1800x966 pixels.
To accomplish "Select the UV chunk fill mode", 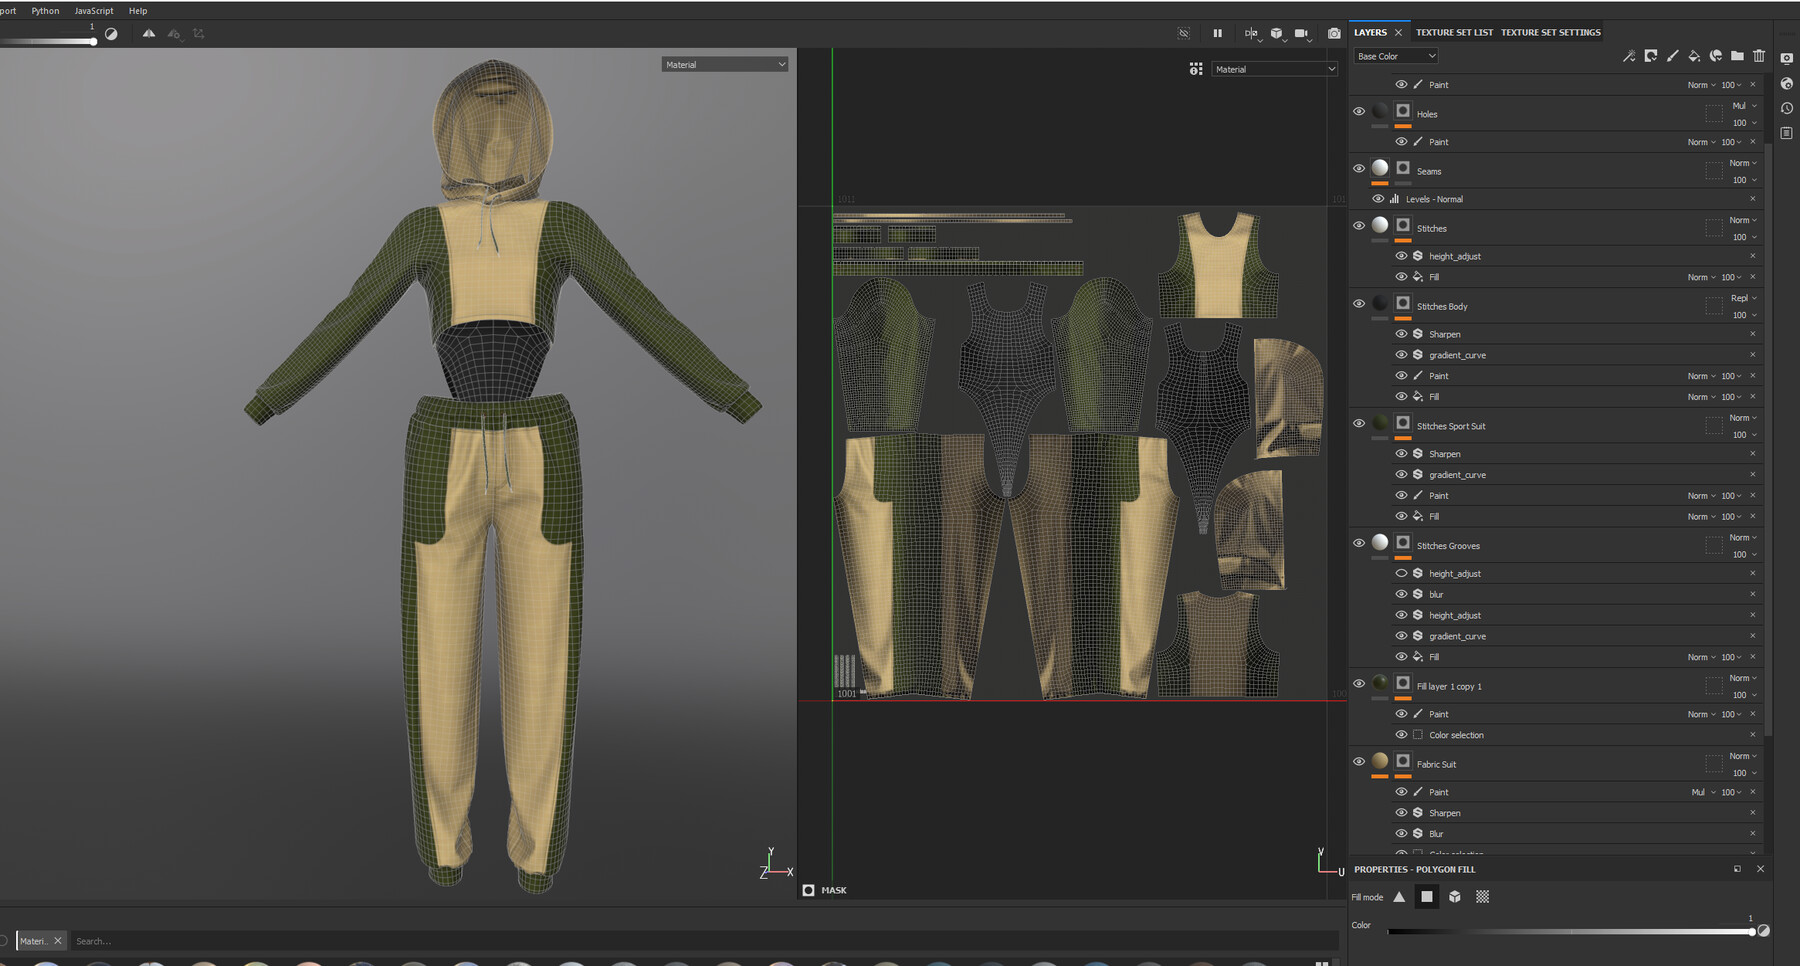I will coord(1481,897).
